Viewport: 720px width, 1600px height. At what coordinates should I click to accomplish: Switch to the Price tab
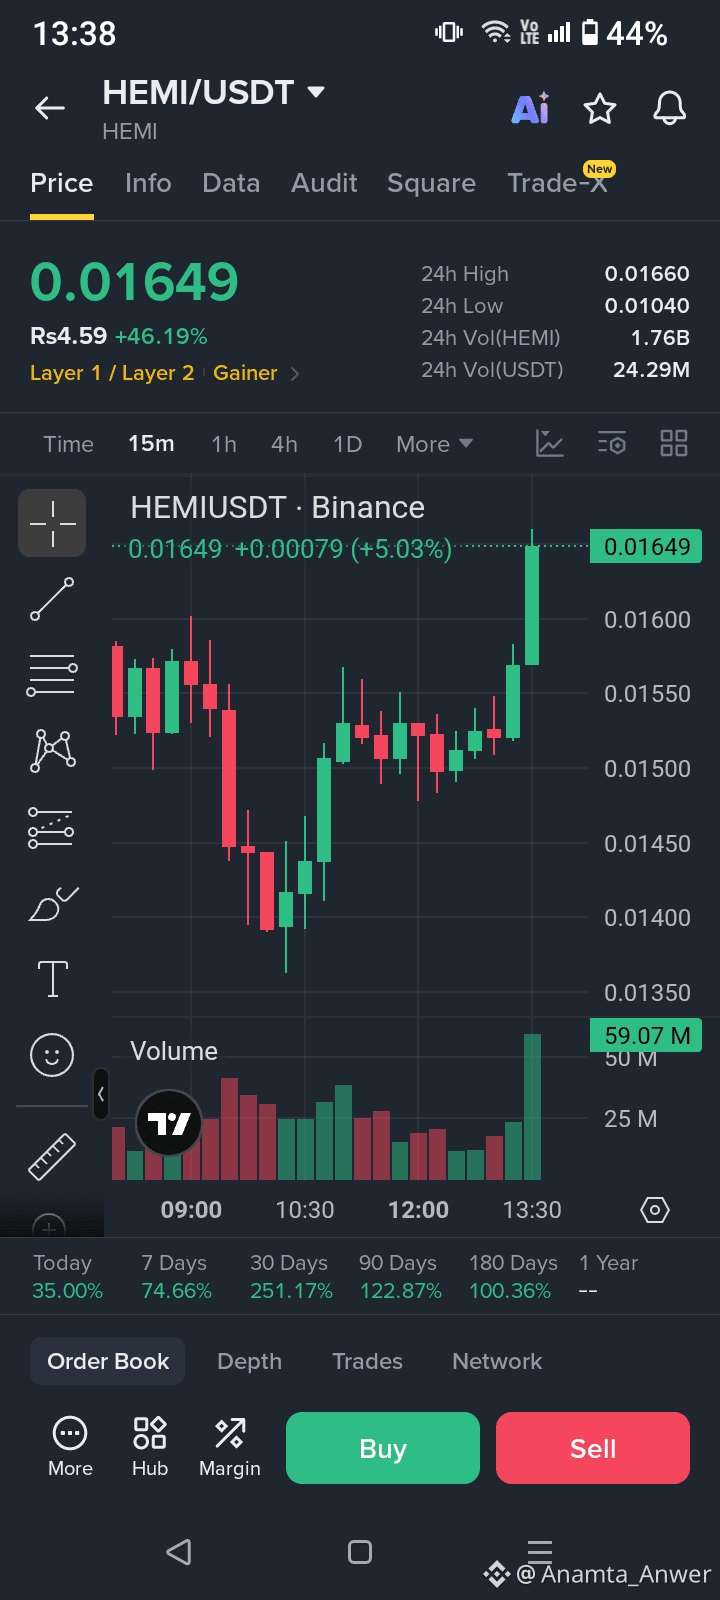[x=62, y=183]
